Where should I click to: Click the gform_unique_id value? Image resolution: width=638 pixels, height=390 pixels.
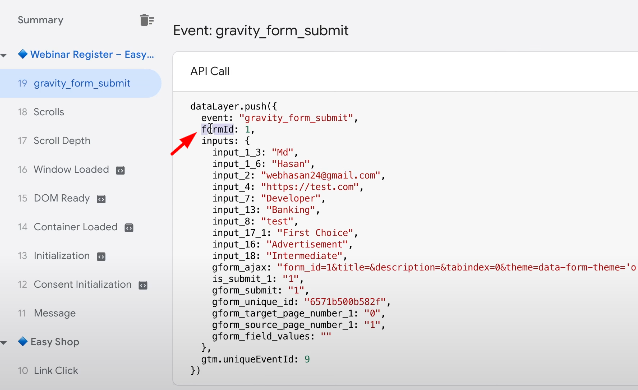pyautogui.click(x=345, y=302)
